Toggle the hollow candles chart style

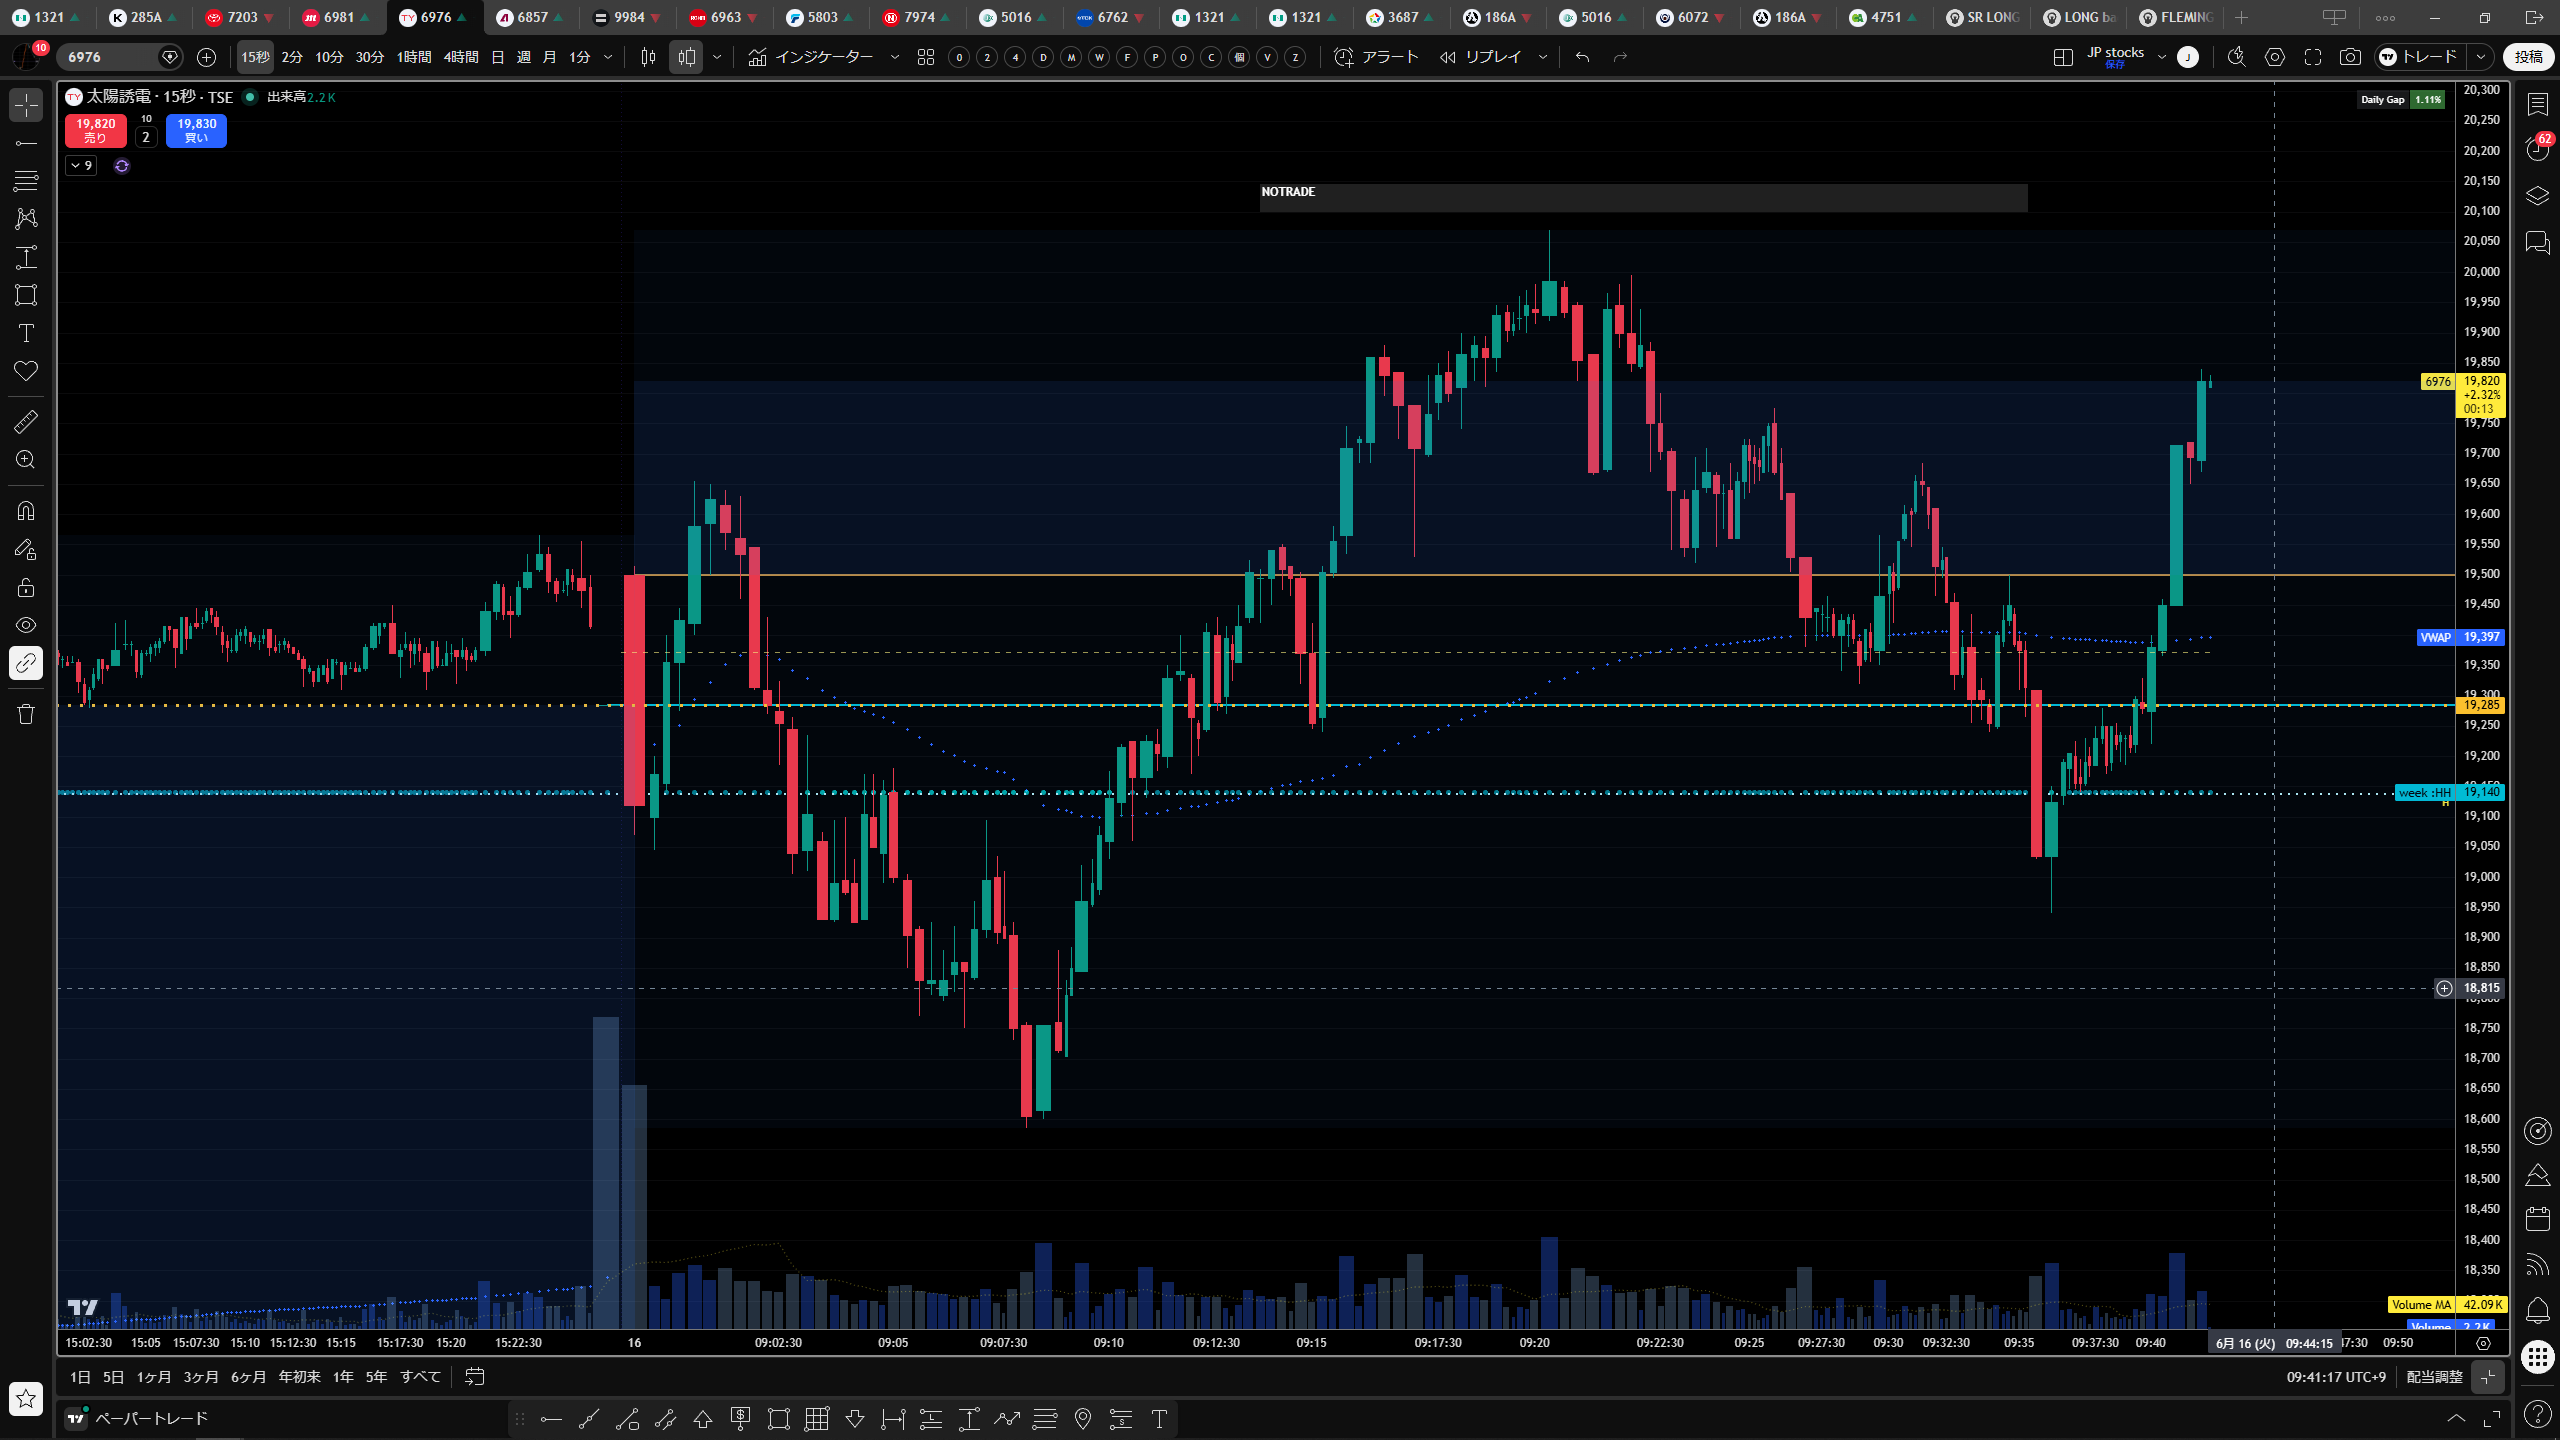click(687, 57)
